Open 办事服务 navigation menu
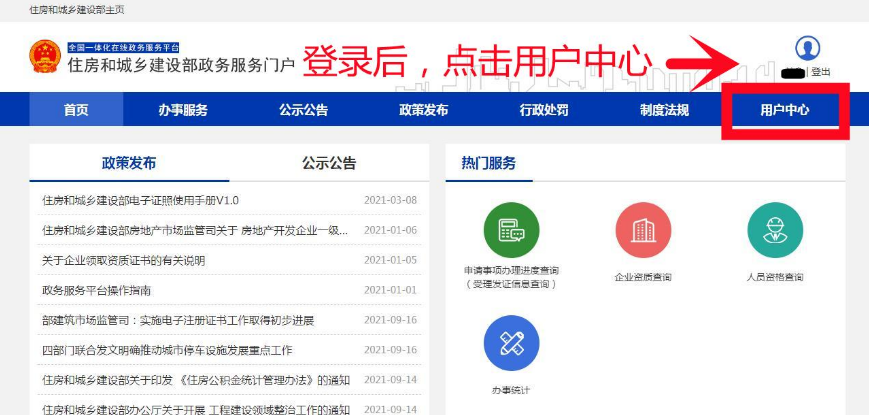The width and height of the screenshot is (869, 415). click(183, 110)
